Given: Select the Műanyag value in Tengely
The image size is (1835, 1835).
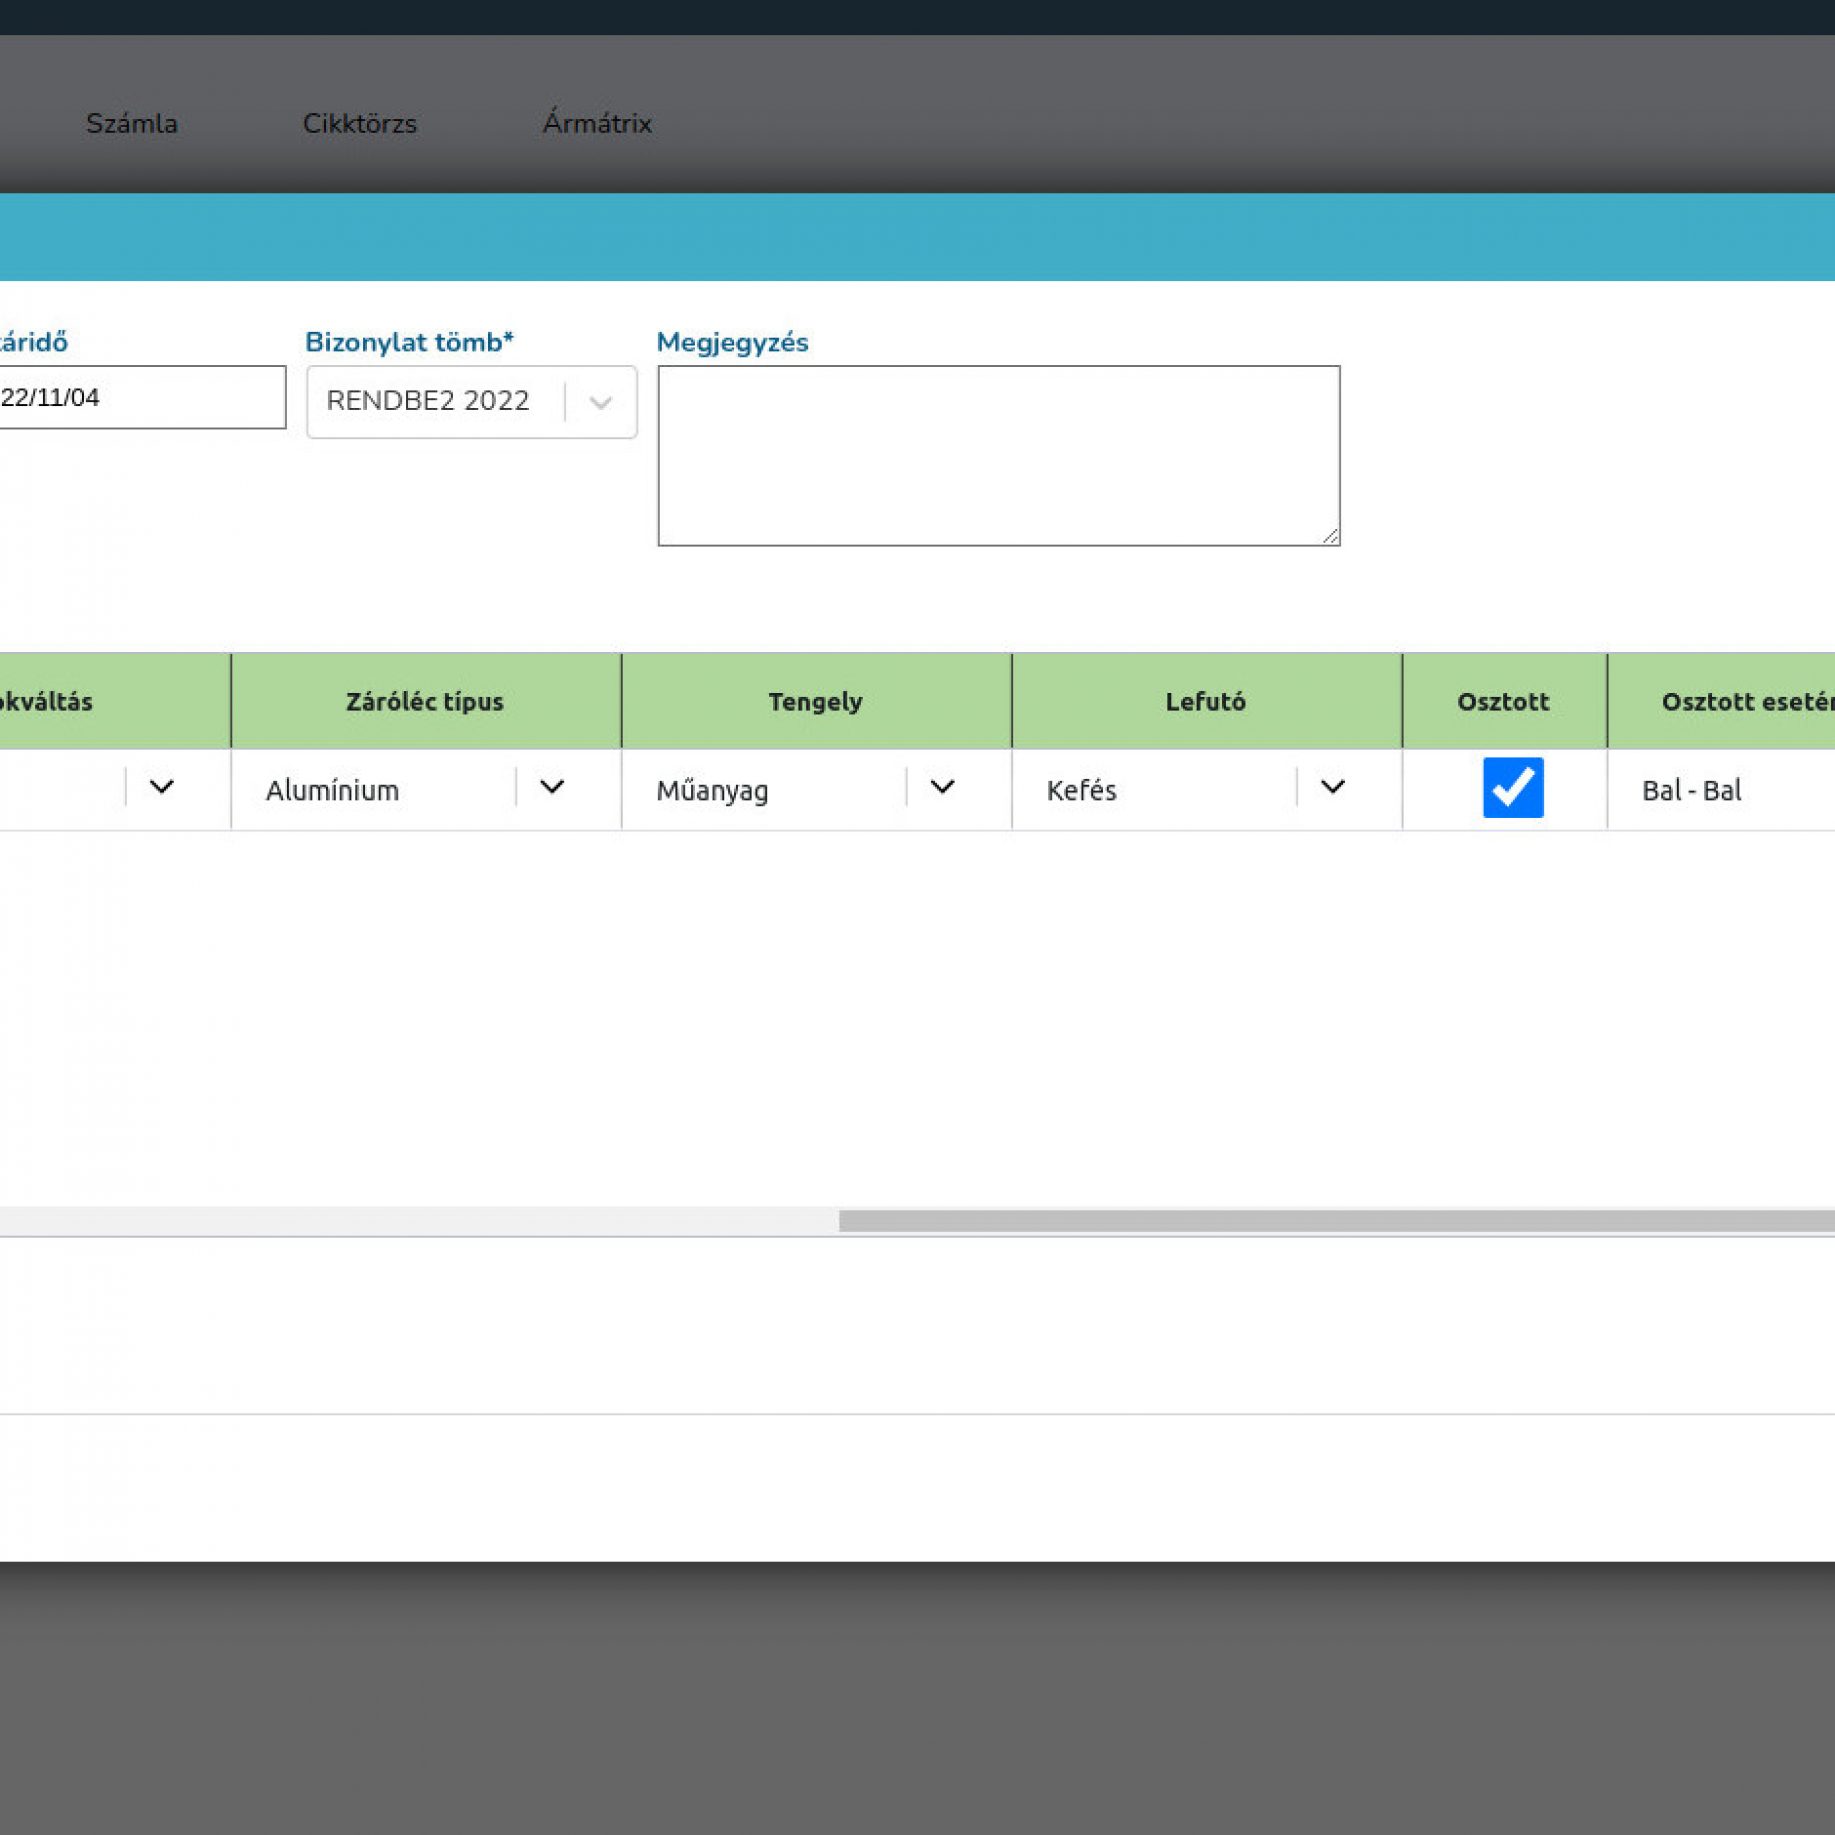Looking at the screenshot, I should point(712,790).
